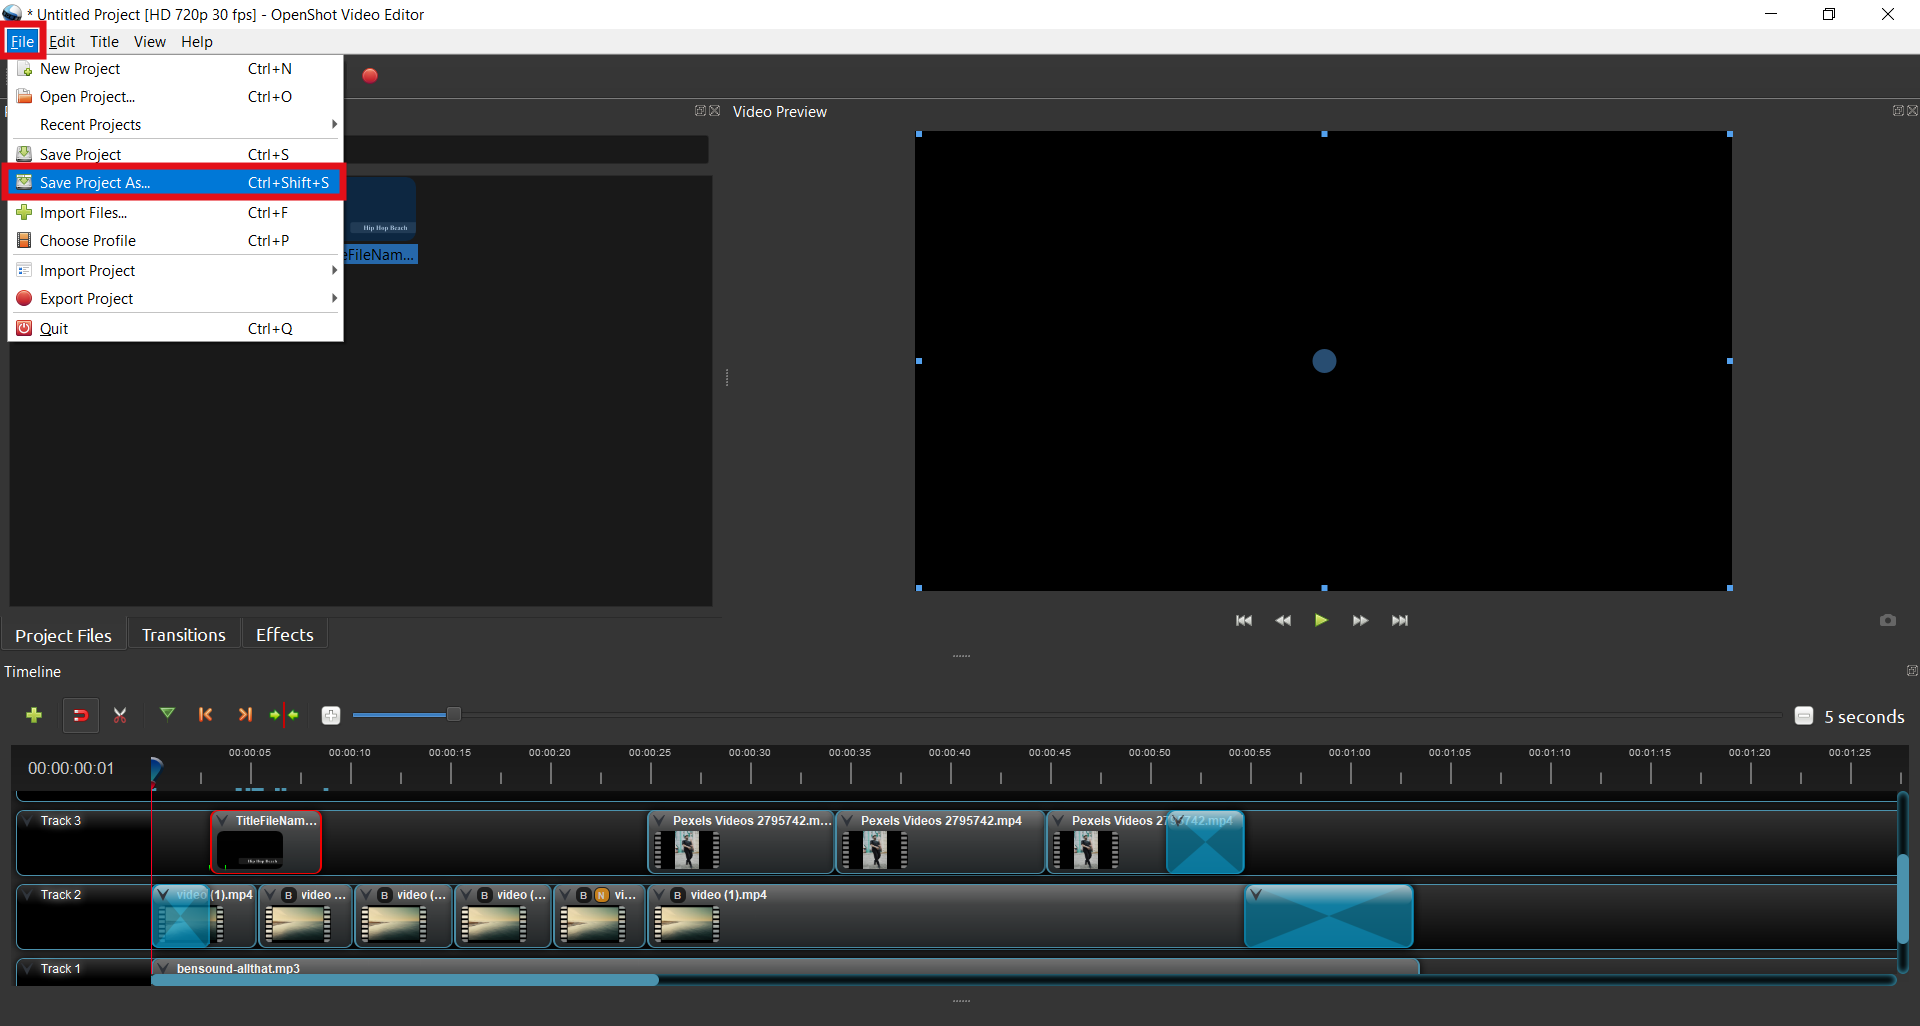
Task: Switch to the Project Files tab
Action: [63, 635]
